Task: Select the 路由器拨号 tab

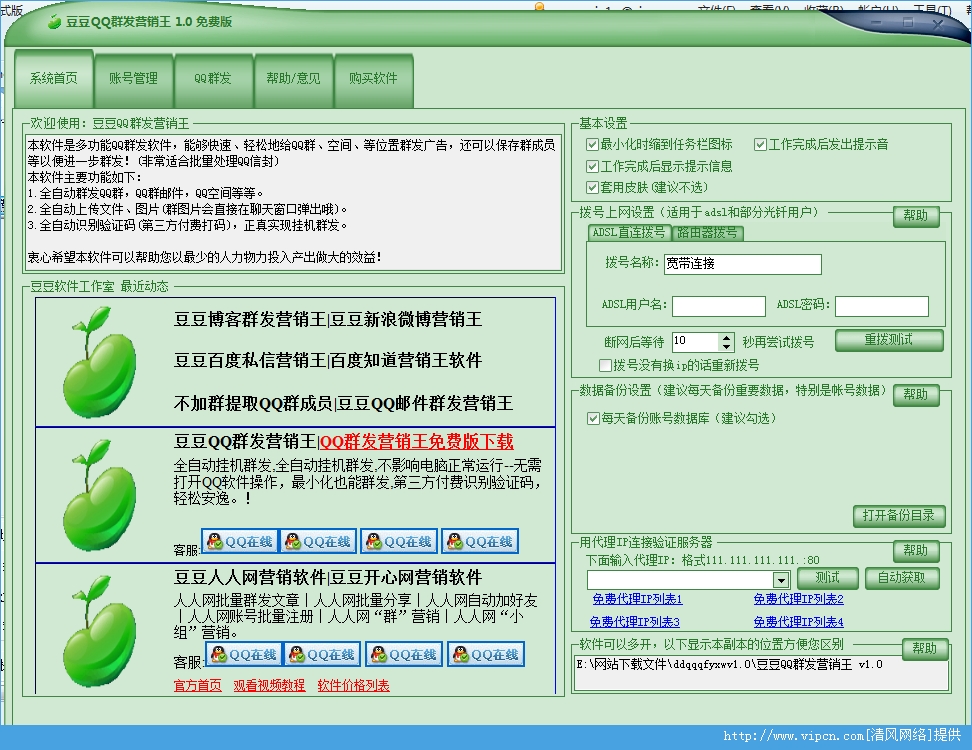Action: pyautogui.click(x=707, y=233)
